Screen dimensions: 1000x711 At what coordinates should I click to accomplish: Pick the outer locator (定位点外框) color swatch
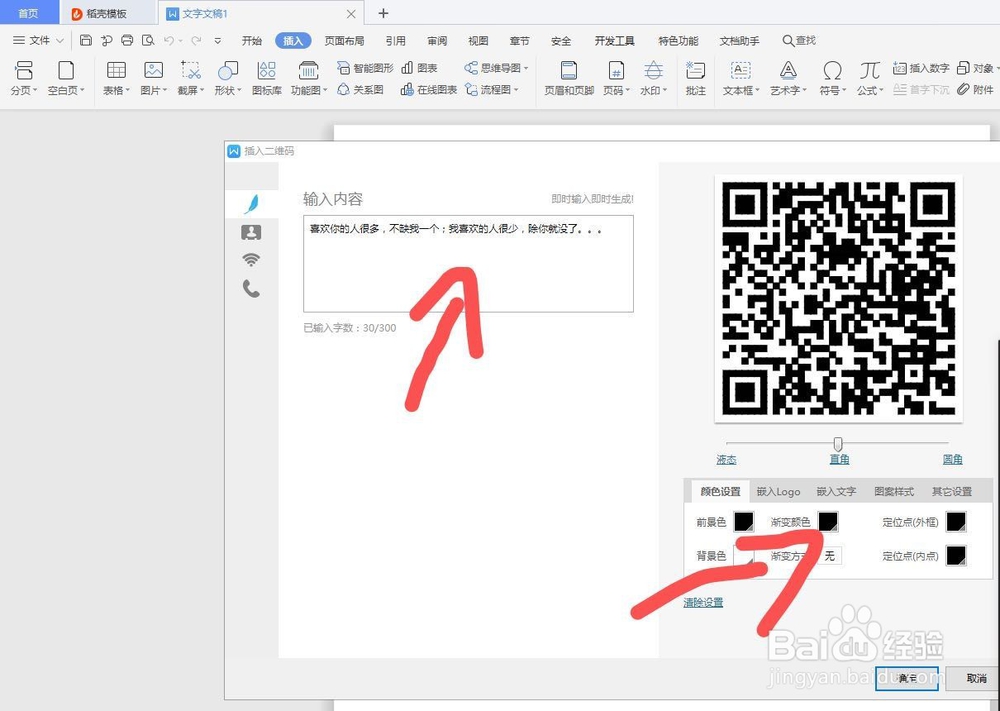click(956, 522)
